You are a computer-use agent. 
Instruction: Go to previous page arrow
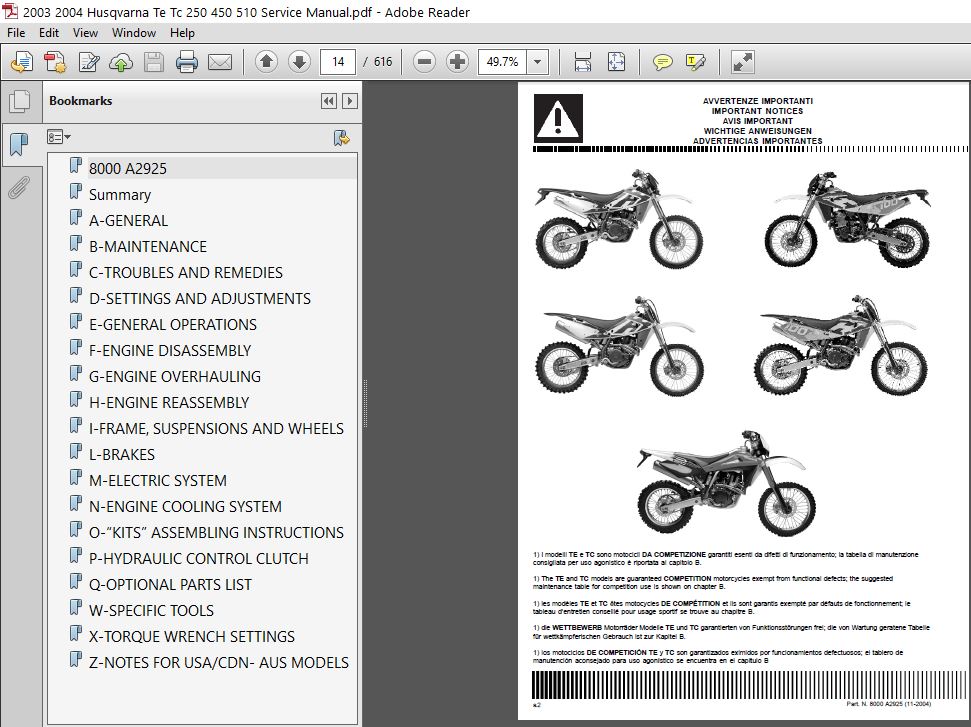[x=266, y=61]
